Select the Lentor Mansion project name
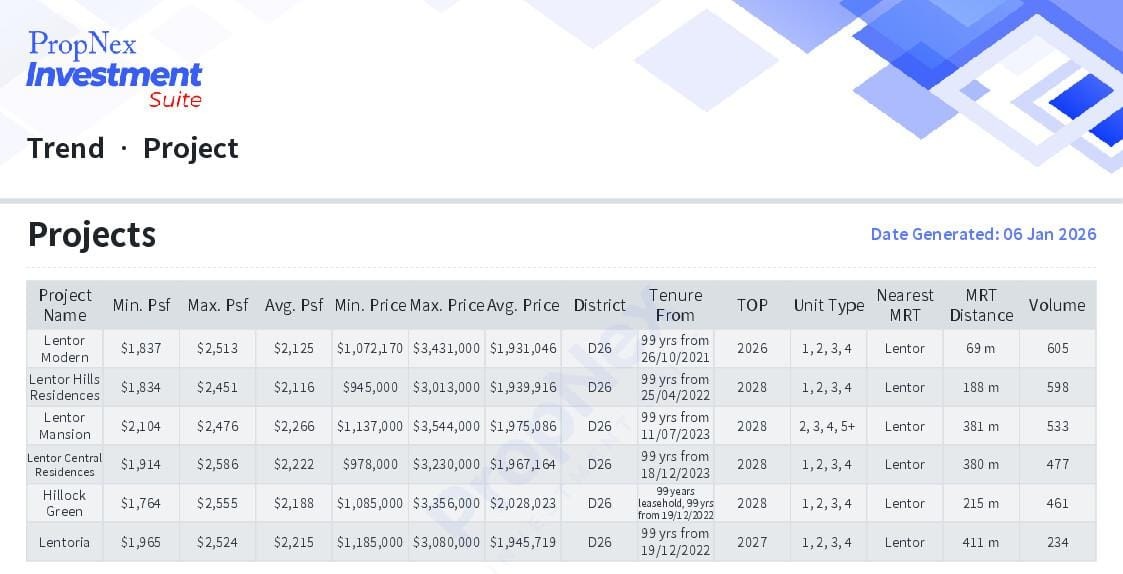 click(x=65, y=426)
